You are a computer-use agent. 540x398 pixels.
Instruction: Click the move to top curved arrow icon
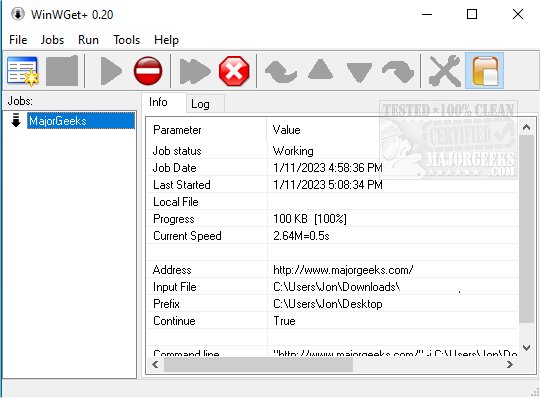[281, 71]
